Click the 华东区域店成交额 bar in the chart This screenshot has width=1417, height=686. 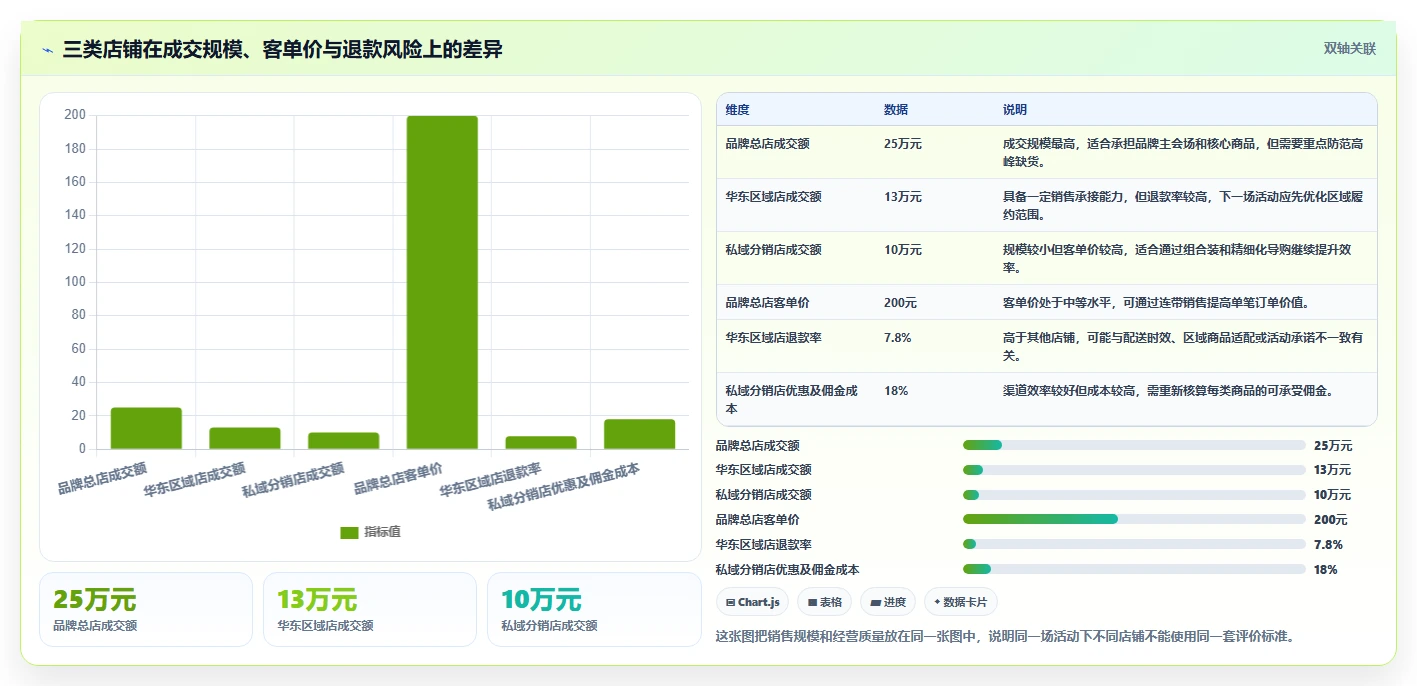(x=245, y=438)
